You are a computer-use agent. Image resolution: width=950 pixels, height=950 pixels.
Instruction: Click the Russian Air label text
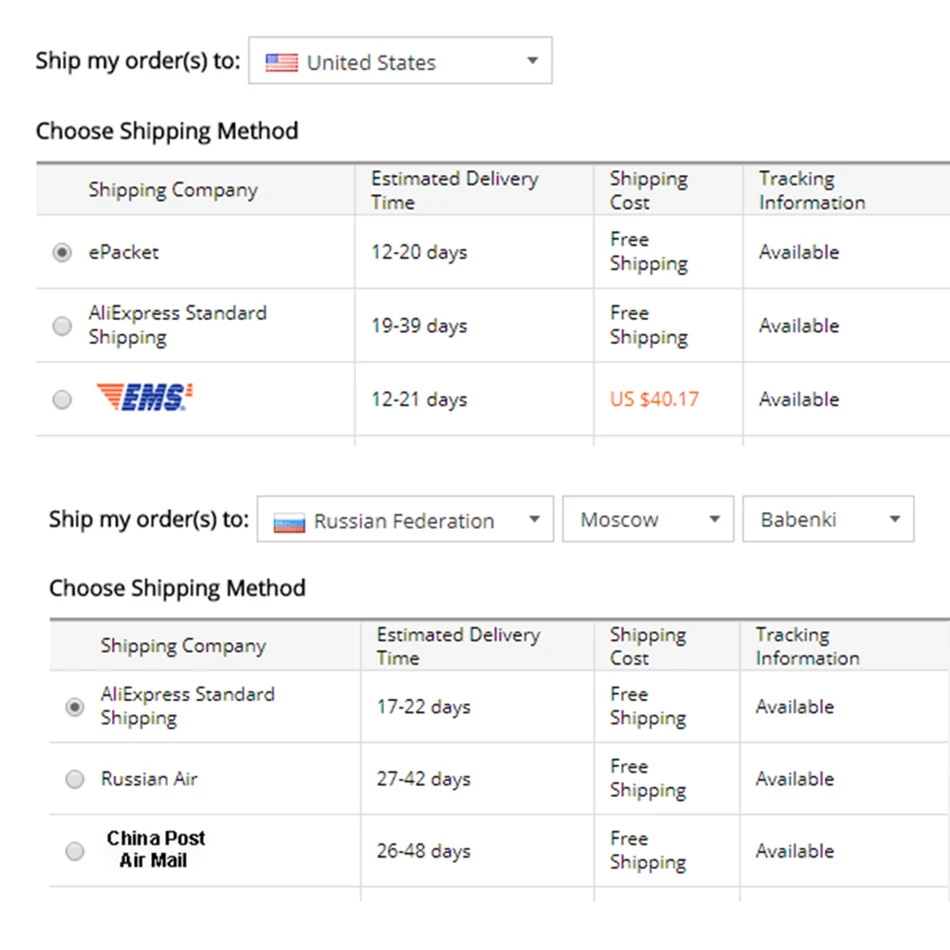(149, 779)
